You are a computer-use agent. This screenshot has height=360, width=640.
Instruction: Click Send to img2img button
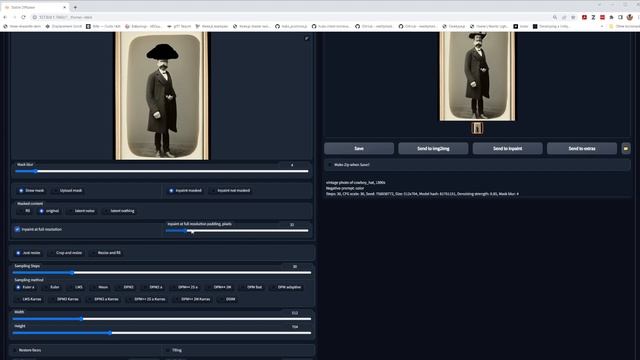433,149
